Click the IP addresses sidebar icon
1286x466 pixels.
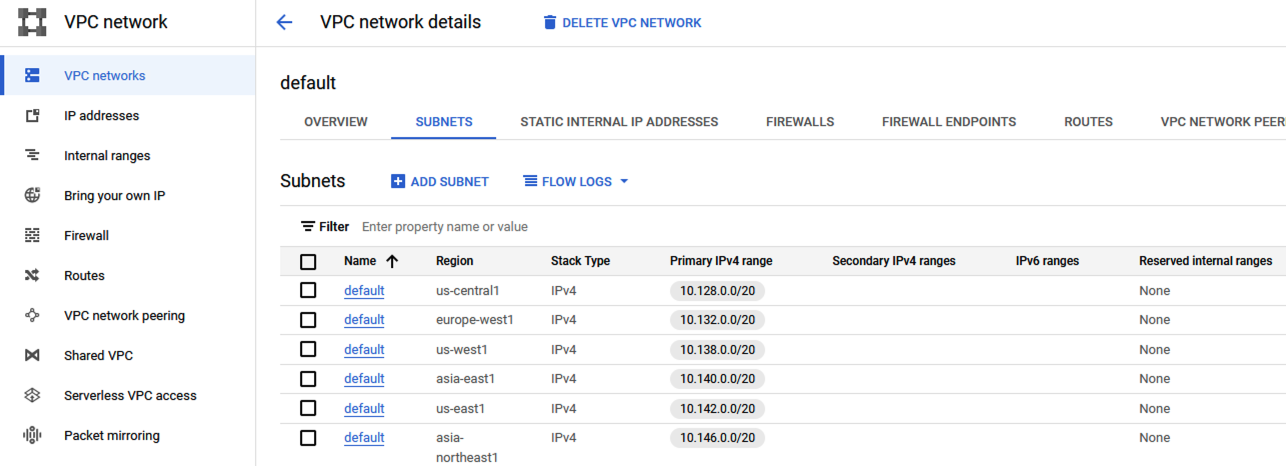[x=32, y=116]
